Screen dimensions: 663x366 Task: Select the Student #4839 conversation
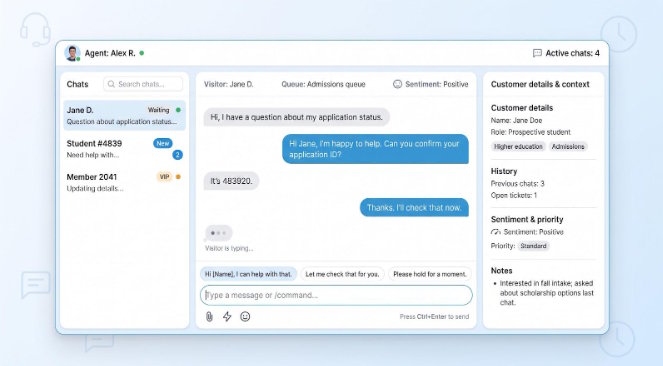tap(124, 149)
